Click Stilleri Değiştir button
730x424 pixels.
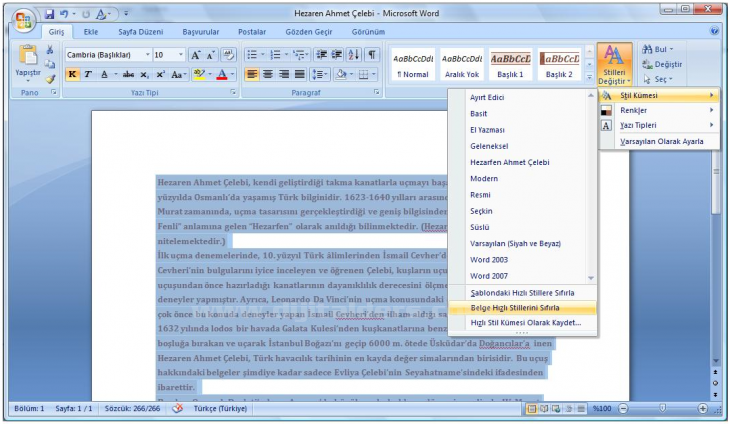tap(615, 64)
